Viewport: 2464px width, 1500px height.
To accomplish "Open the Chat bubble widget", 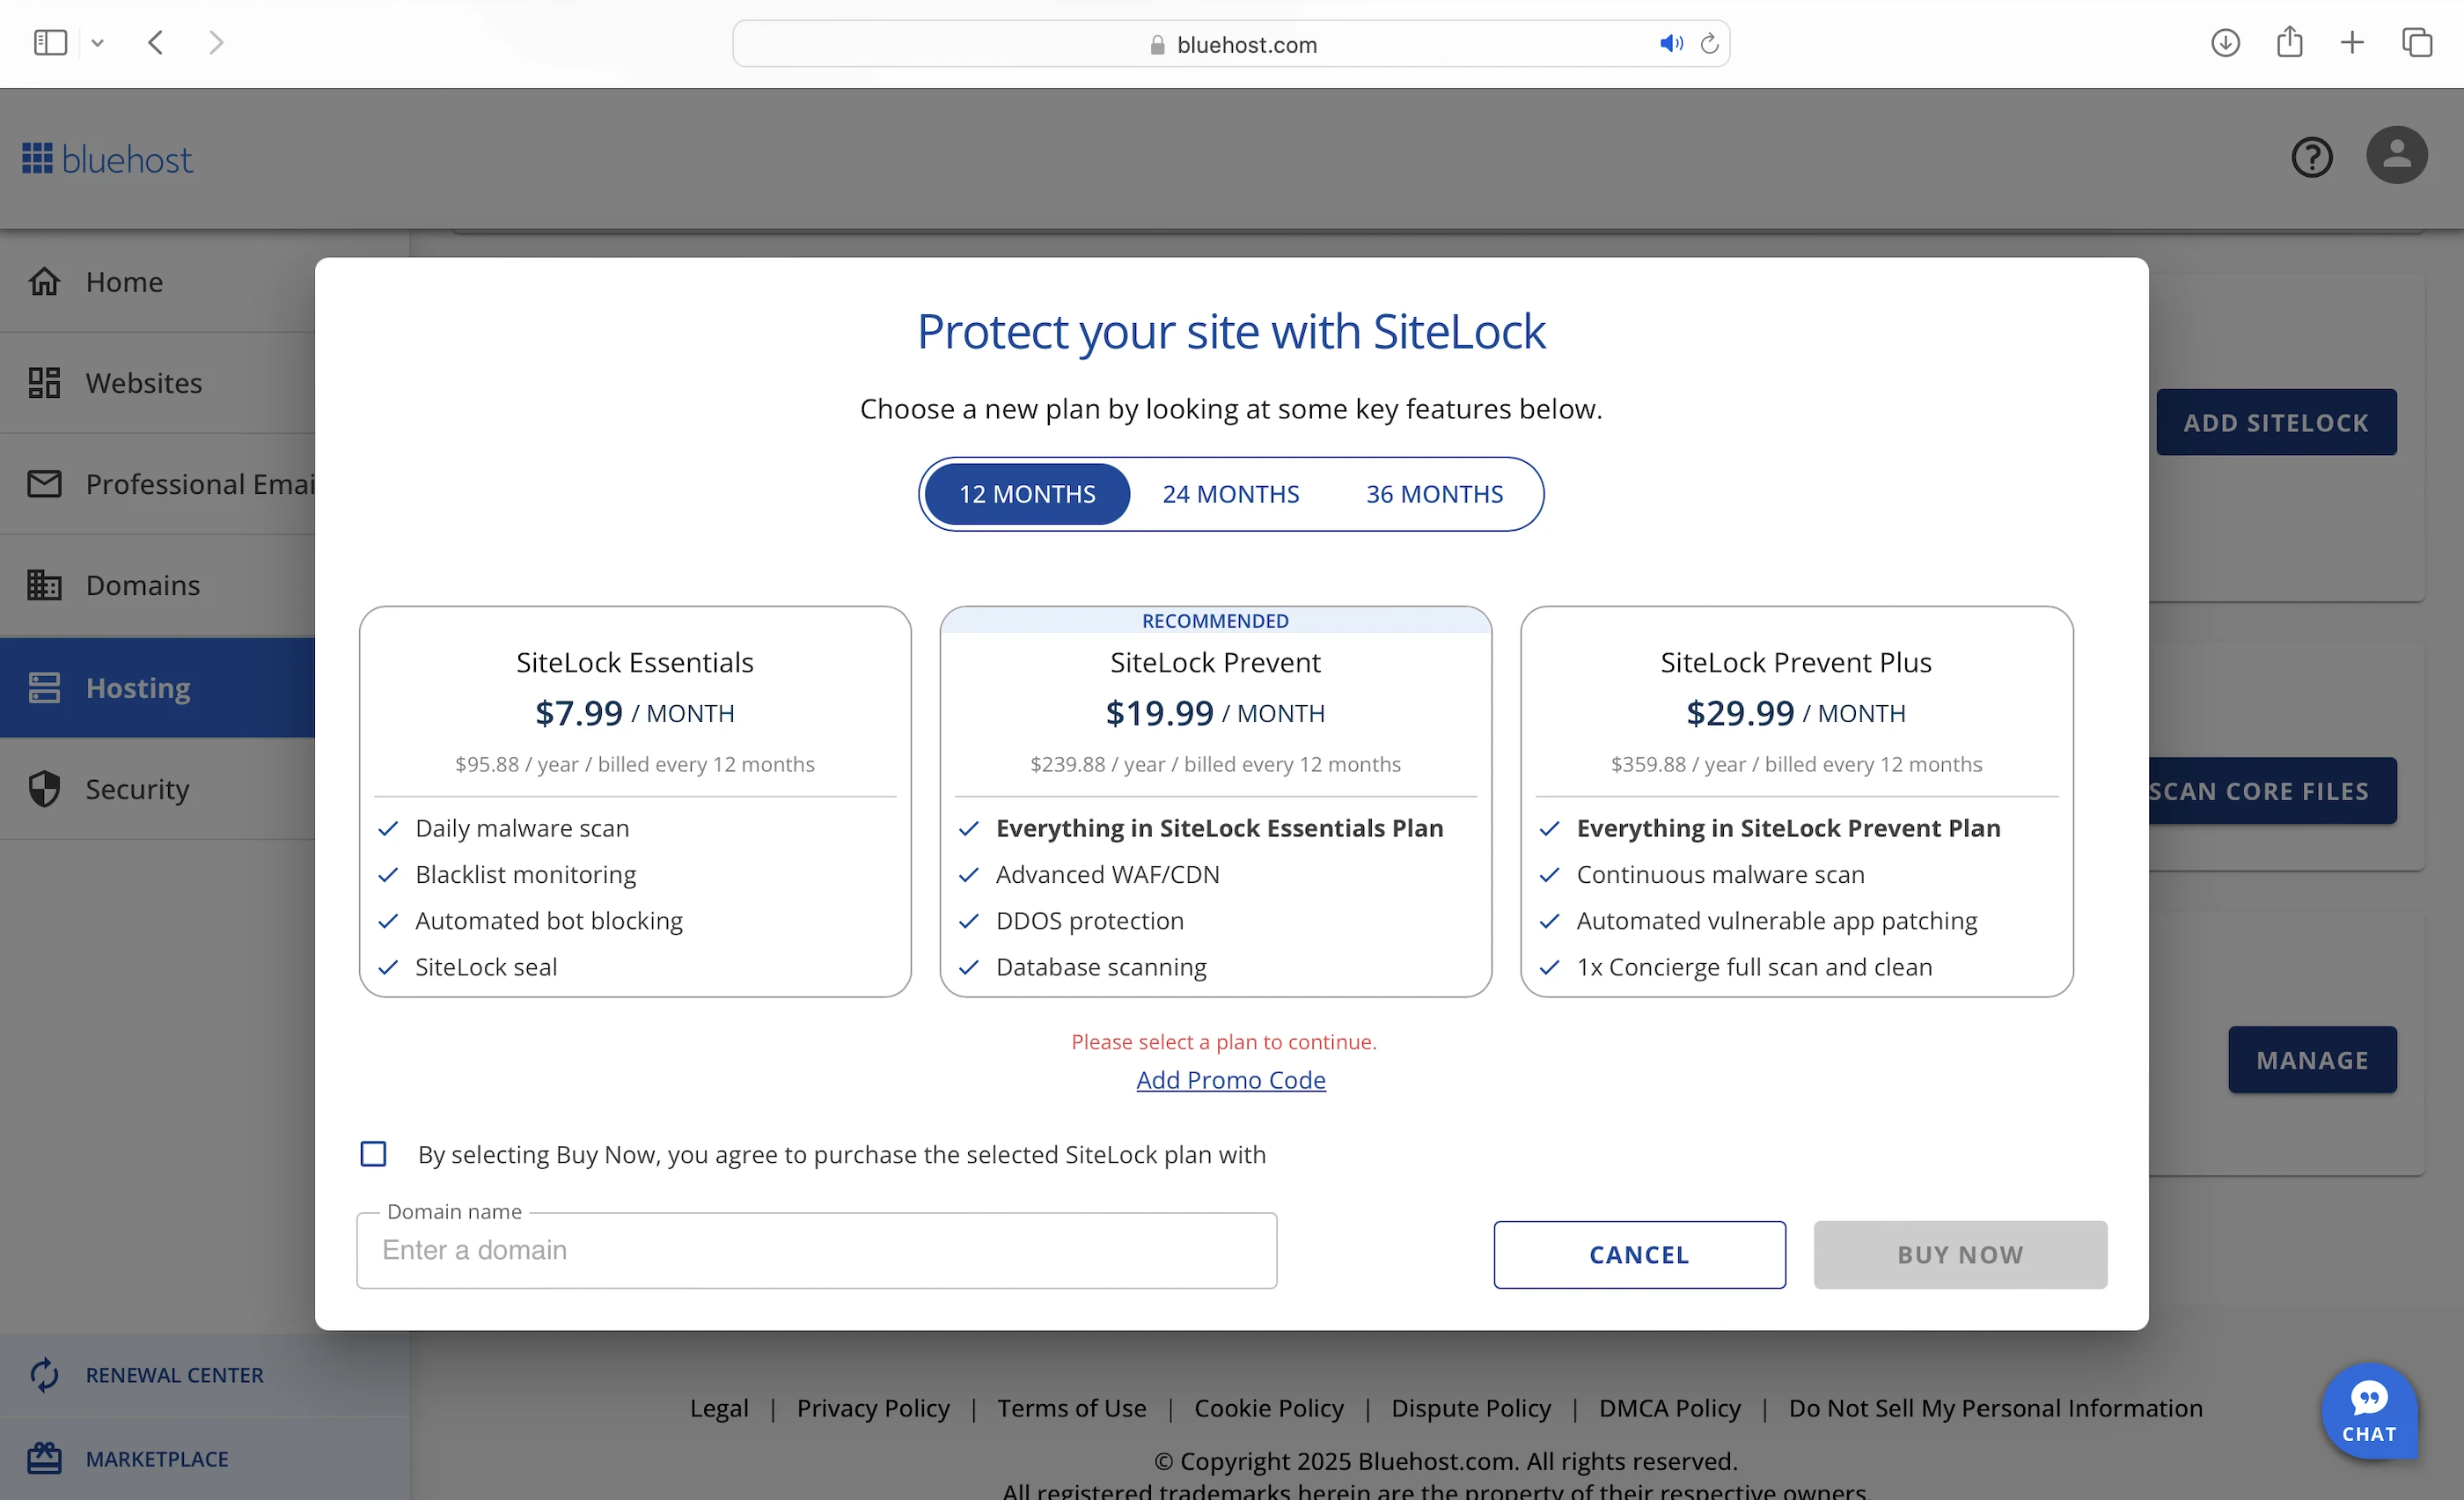I will 2368,1411.
